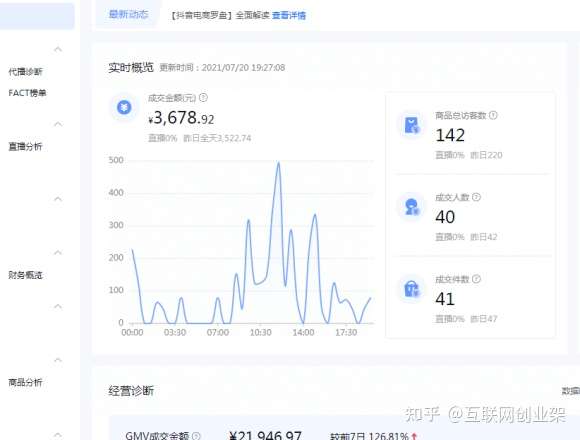Collapse sidebar group above 直播分析
The height and width of the screenshot is (440, 580).
[x=58, y=124]
